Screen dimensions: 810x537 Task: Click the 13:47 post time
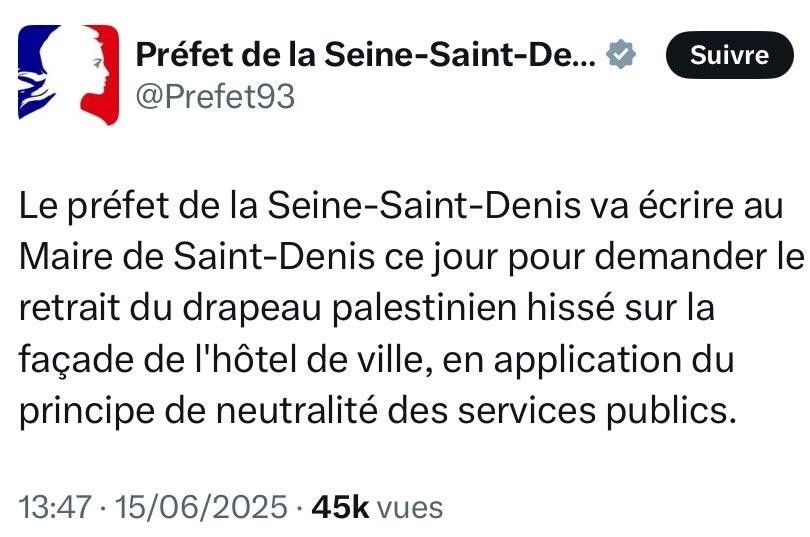click(x=53, y=507)
